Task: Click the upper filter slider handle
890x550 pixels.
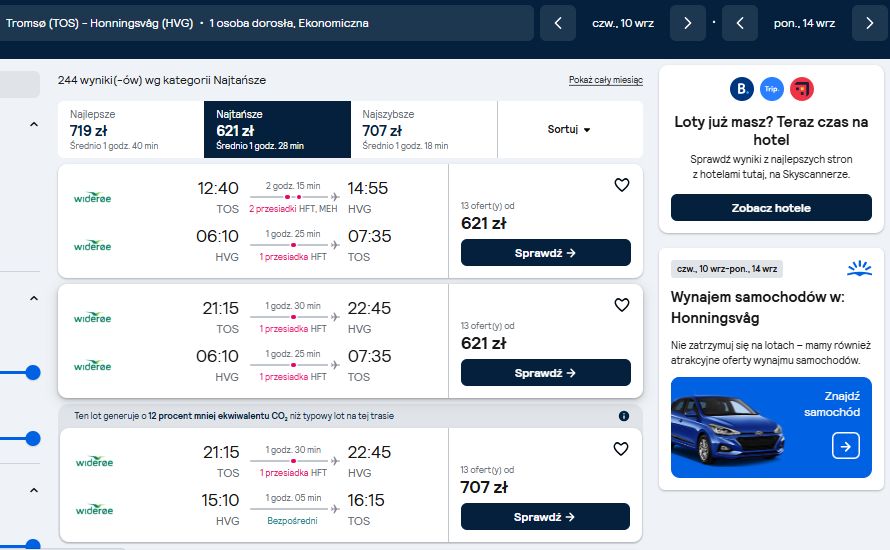Action: pyautogui.click(x=33, y=373)
